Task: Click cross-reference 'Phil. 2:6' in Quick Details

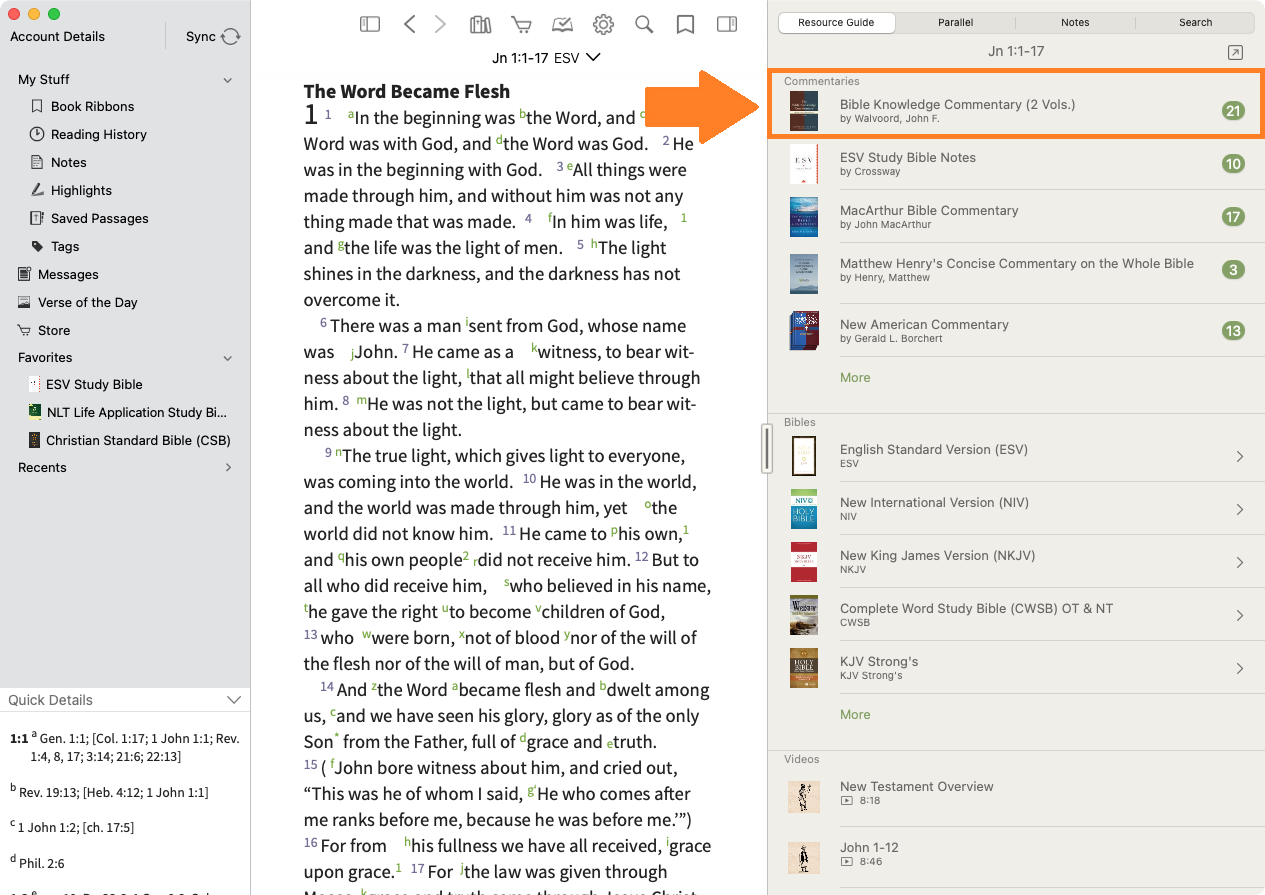Action: coord(44,863)
